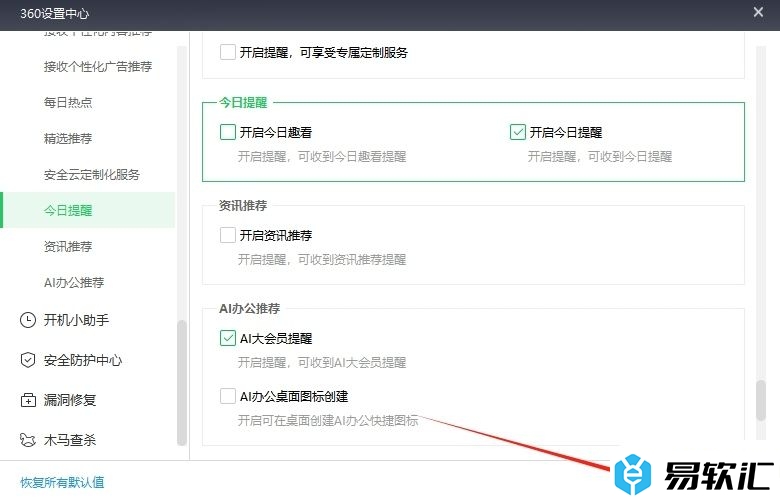The height and width of the screenshot is (500, 780).
Task: Click the main panel scrollbar thumb
Action: coord(761,400)
